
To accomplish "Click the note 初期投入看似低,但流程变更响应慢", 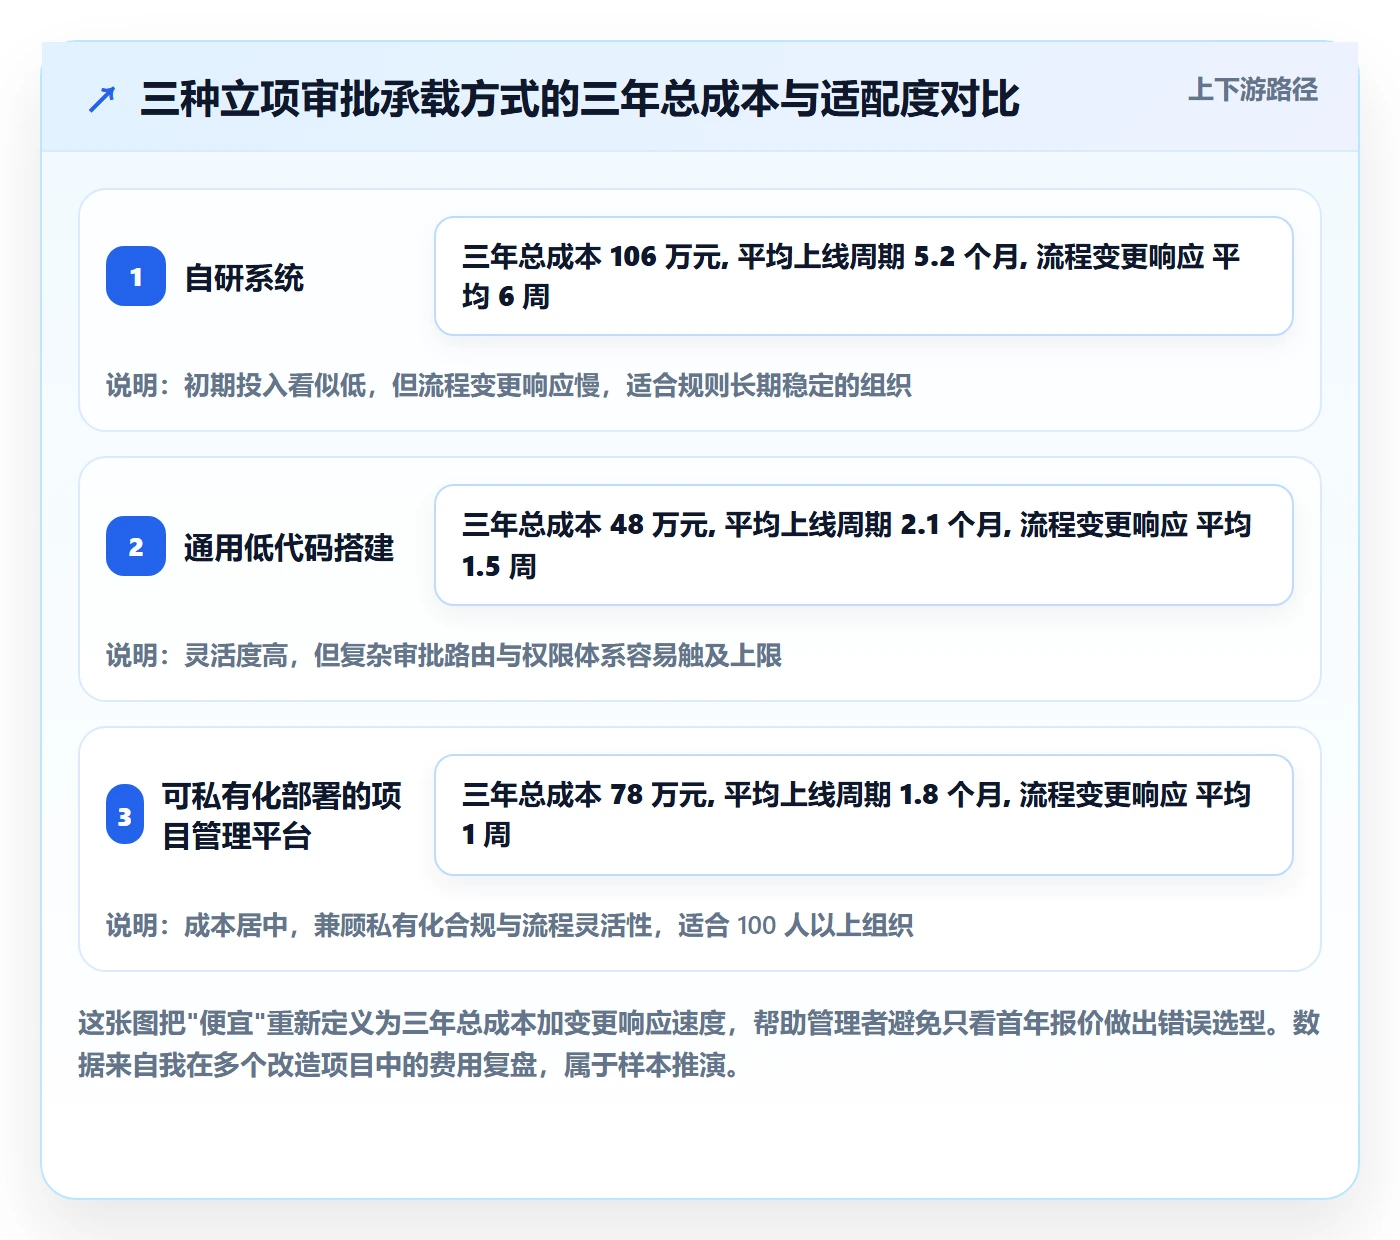I will [x=509, y=385].
